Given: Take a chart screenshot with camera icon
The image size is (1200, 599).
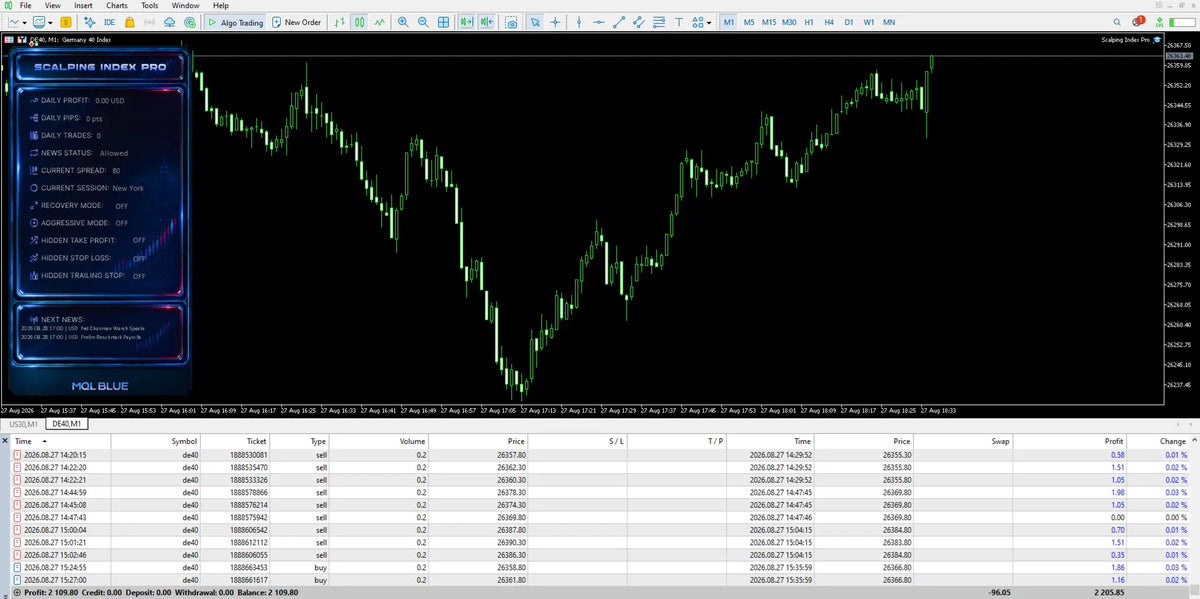Looking at the screenshot, I should click(511, 22).
